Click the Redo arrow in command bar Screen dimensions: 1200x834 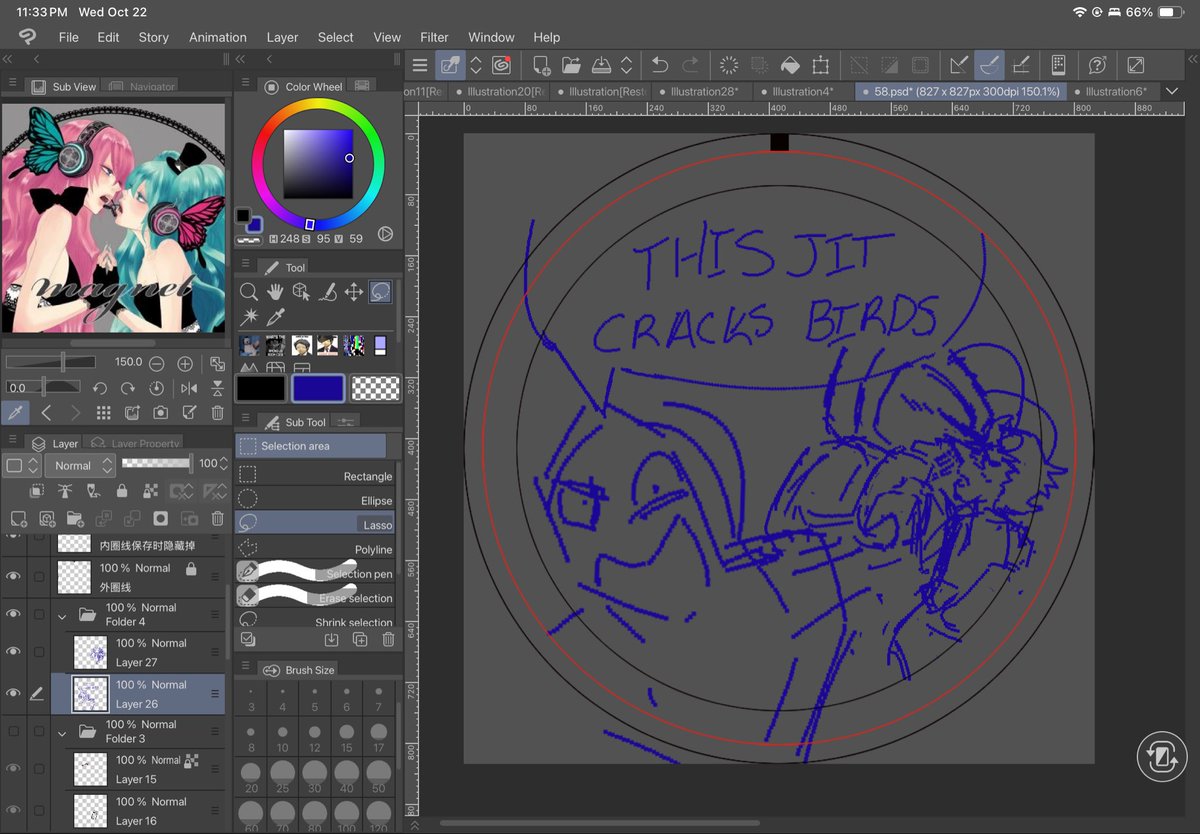coord(690,65)
